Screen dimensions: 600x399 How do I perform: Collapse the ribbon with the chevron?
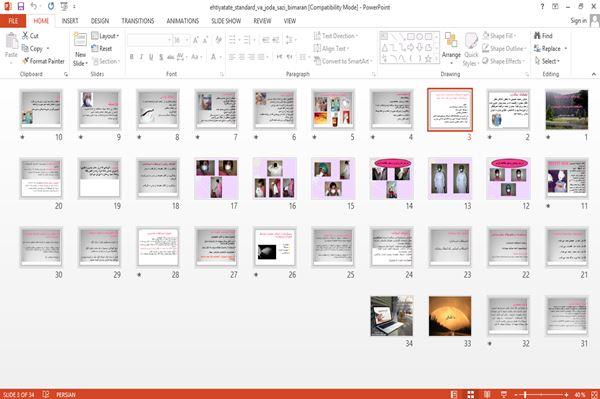594,74
